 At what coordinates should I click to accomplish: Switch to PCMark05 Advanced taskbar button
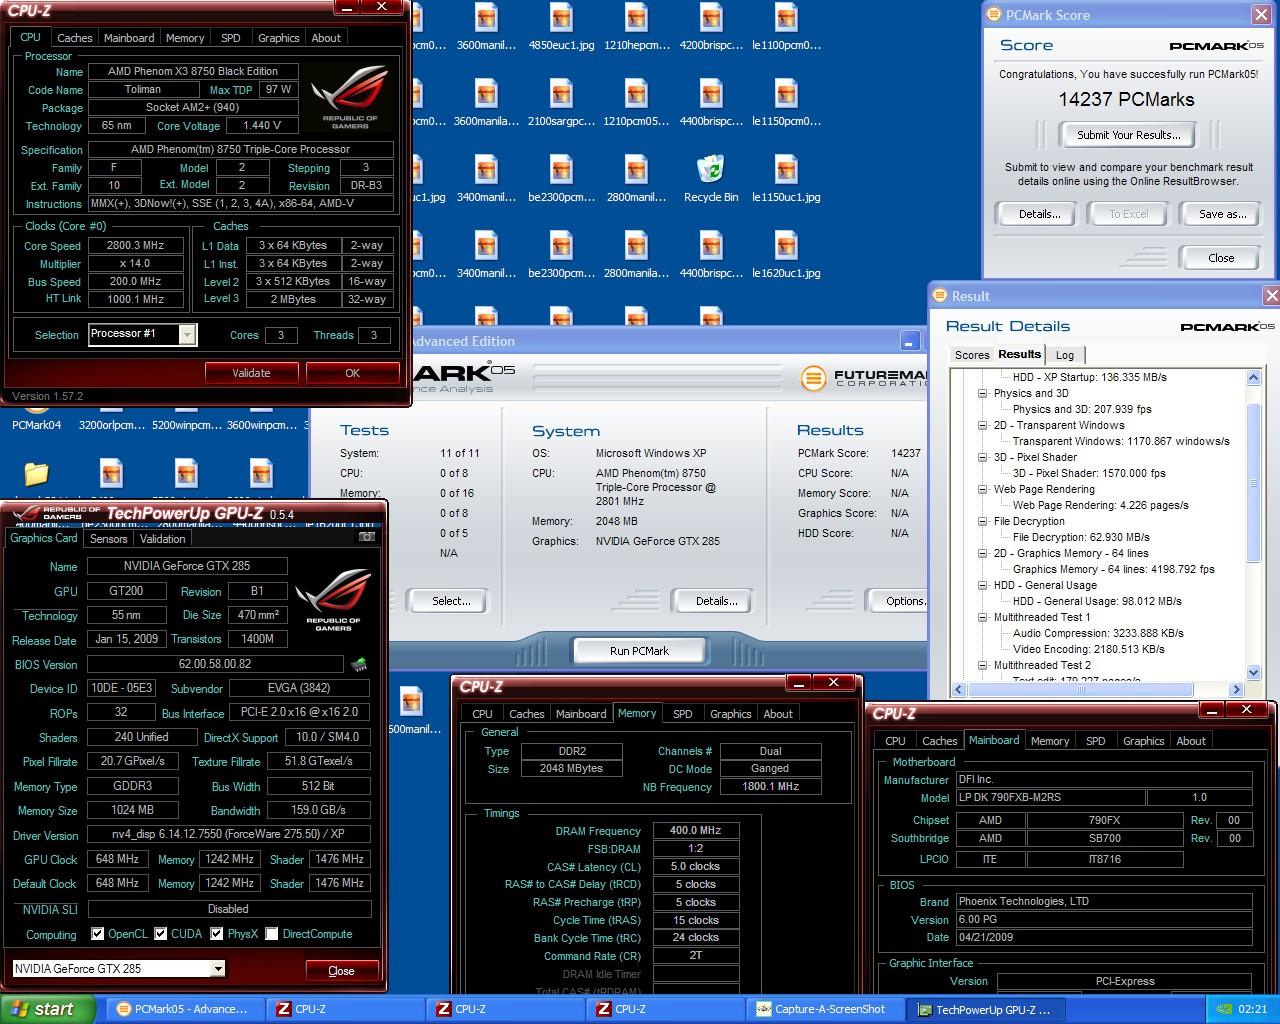[x=183, y=1009]
